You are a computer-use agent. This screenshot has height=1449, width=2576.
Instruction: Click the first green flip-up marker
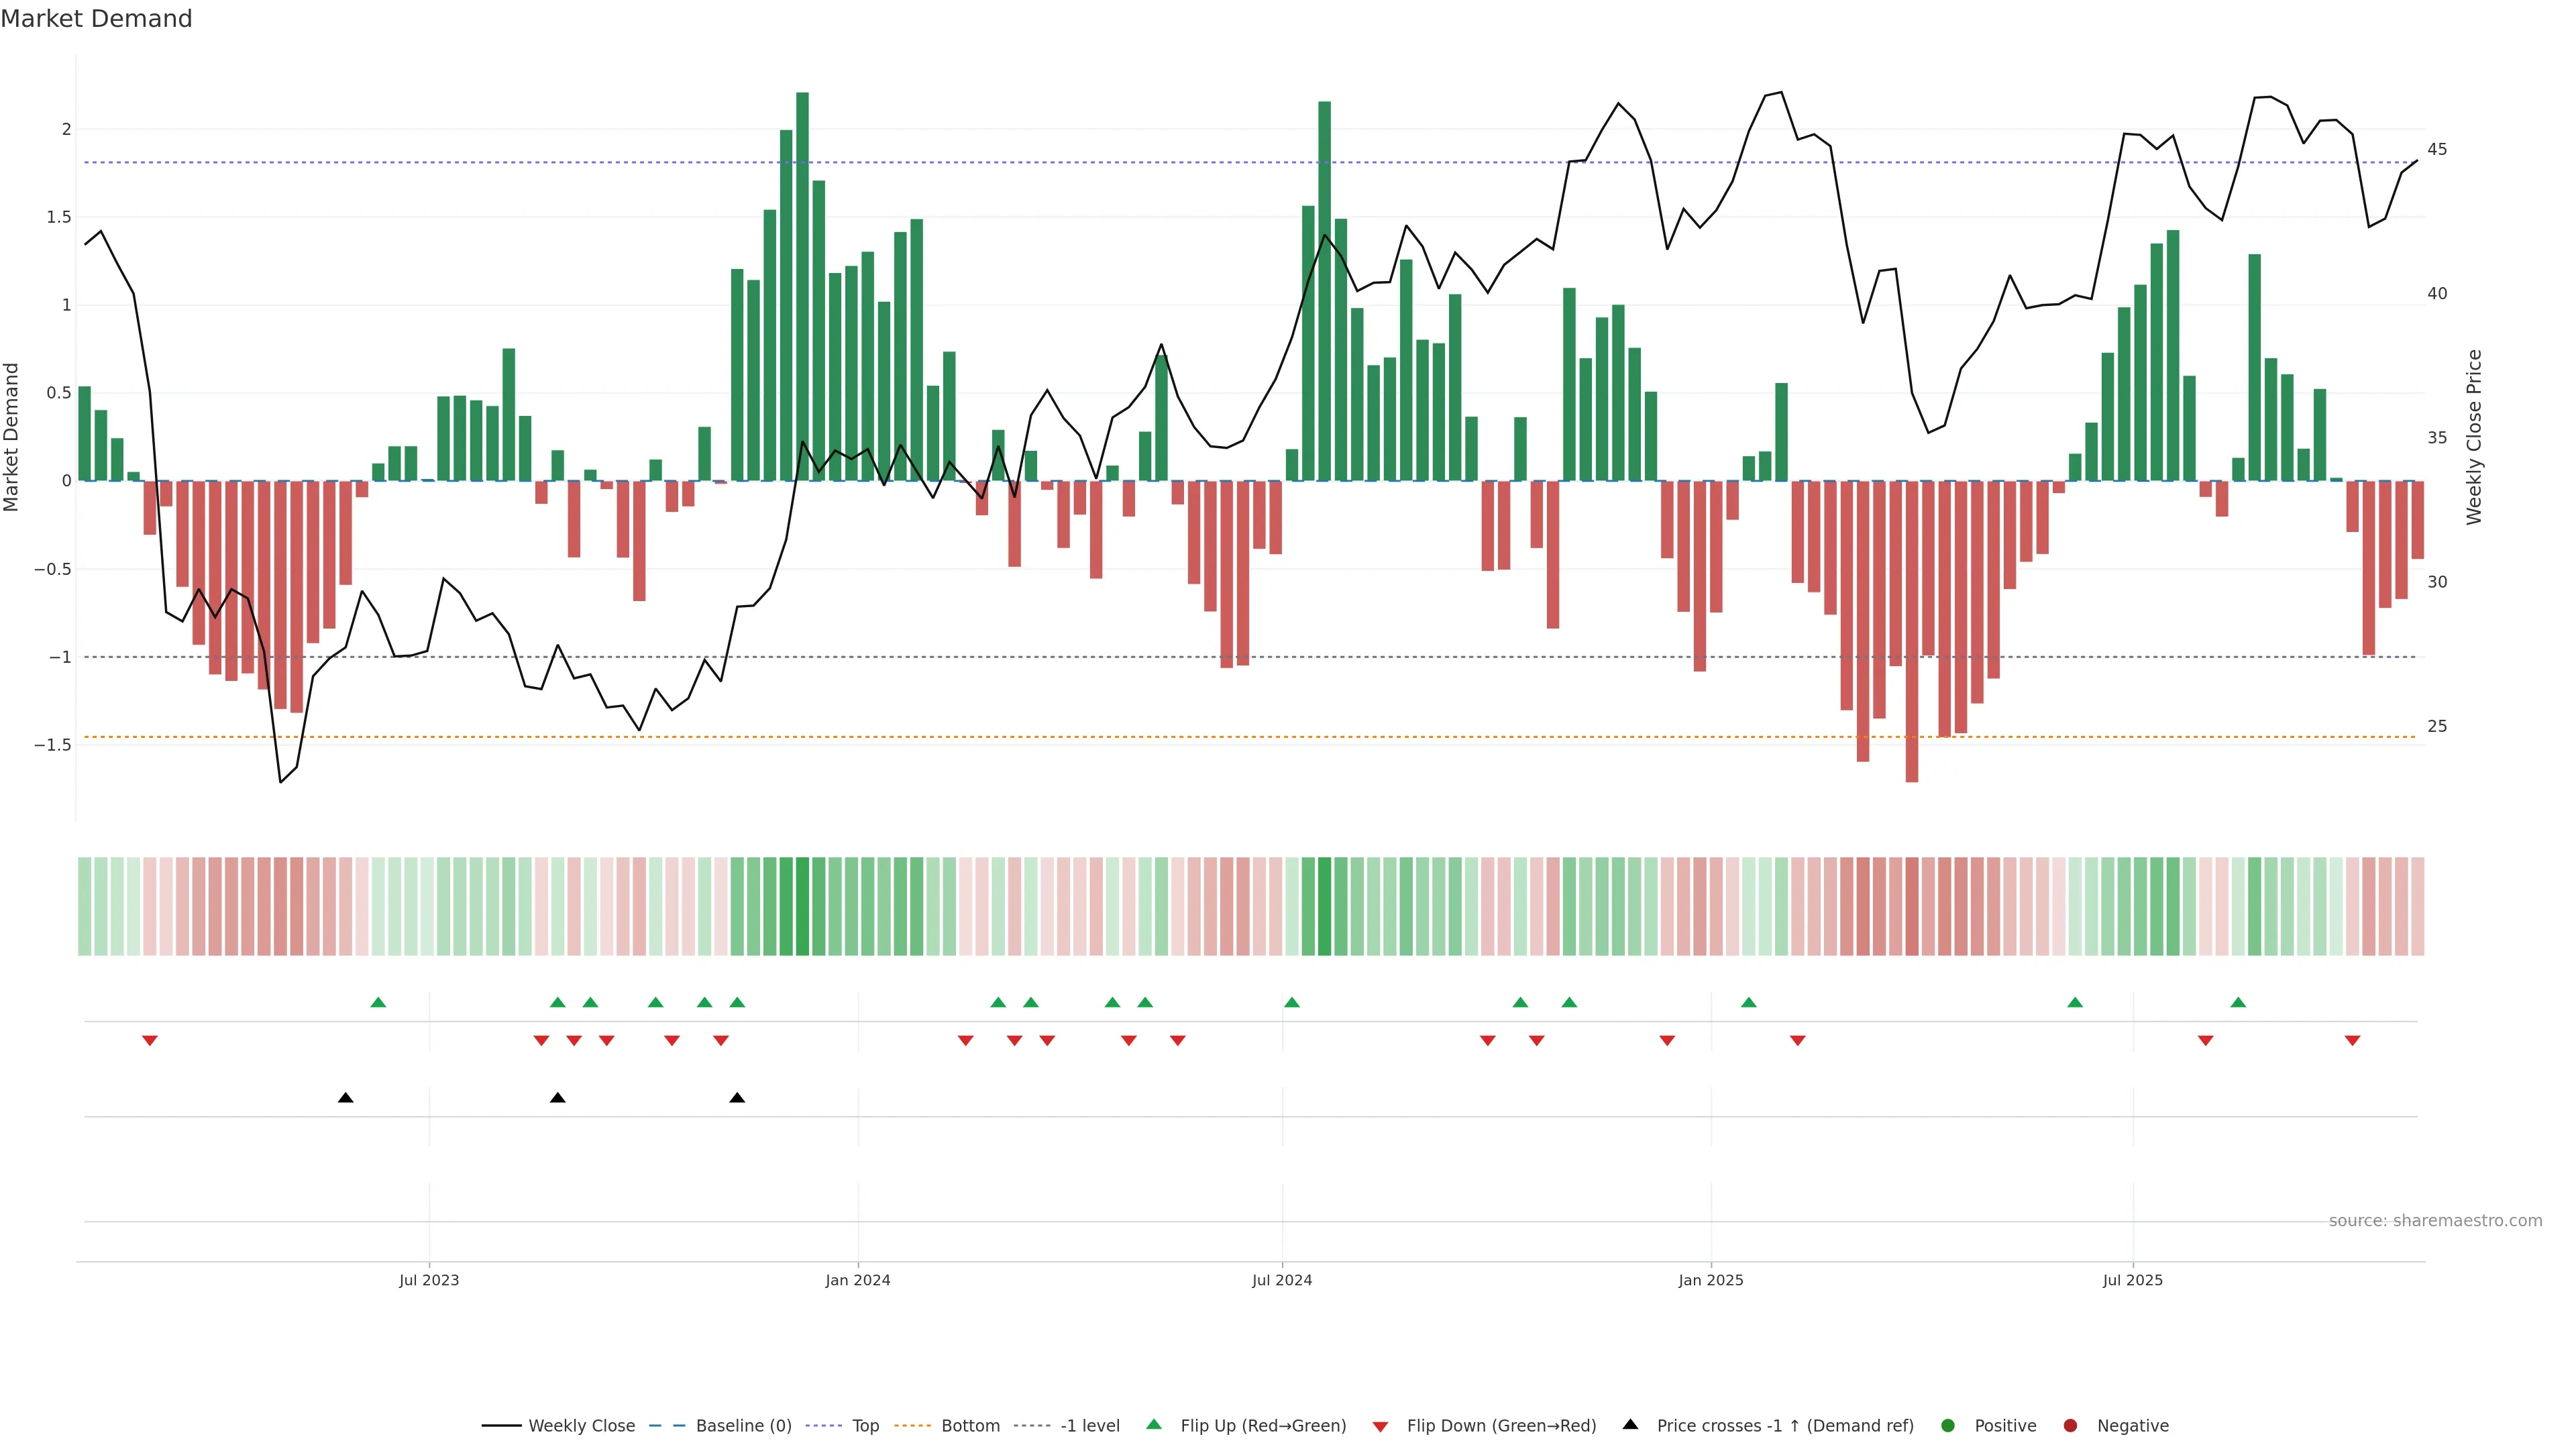pyautogui.click(x=378, y=1002)
